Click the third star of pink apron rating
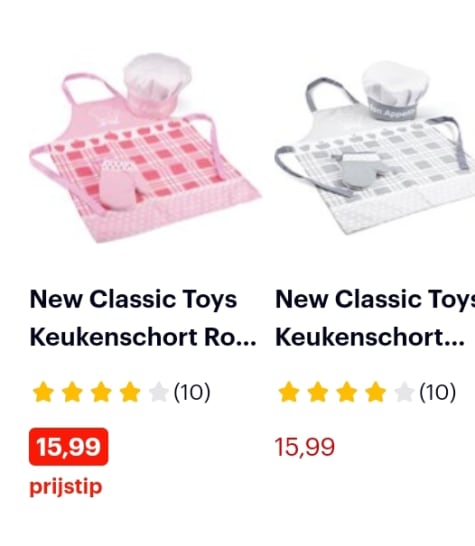Image resolution: width=475 pixels, height=546 pixels. click(x=101, y=392)
